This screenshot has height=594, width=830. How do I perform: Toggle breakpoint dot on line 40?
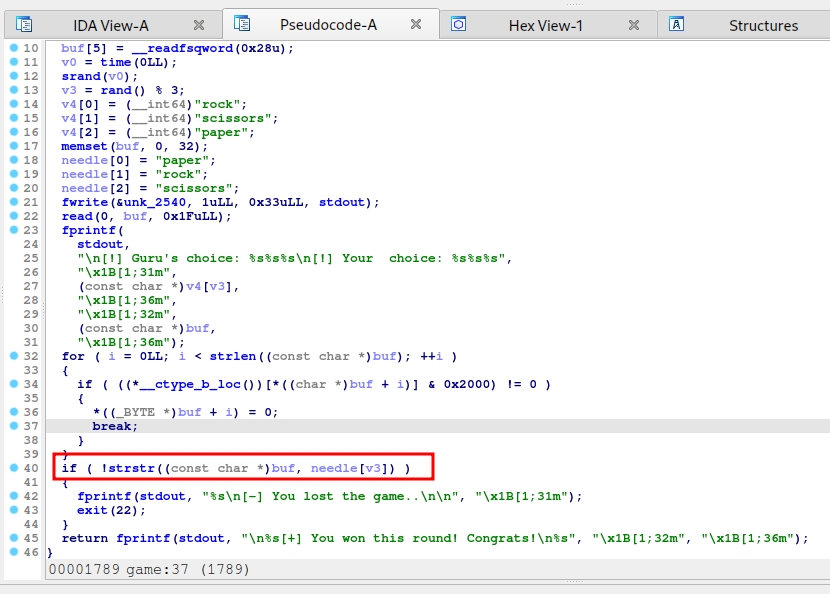[12, 468]
